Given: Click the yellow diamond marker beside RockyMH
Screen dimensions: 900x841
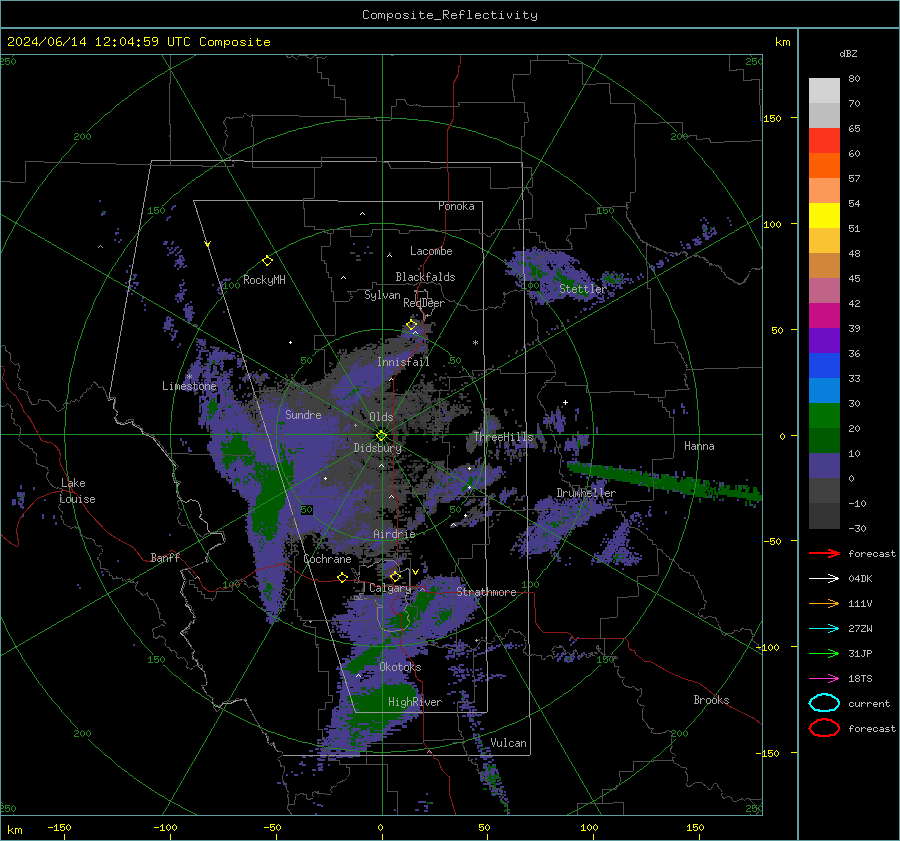Looking at the screenshot, I should pyautogui.click(x=267, y=261).
